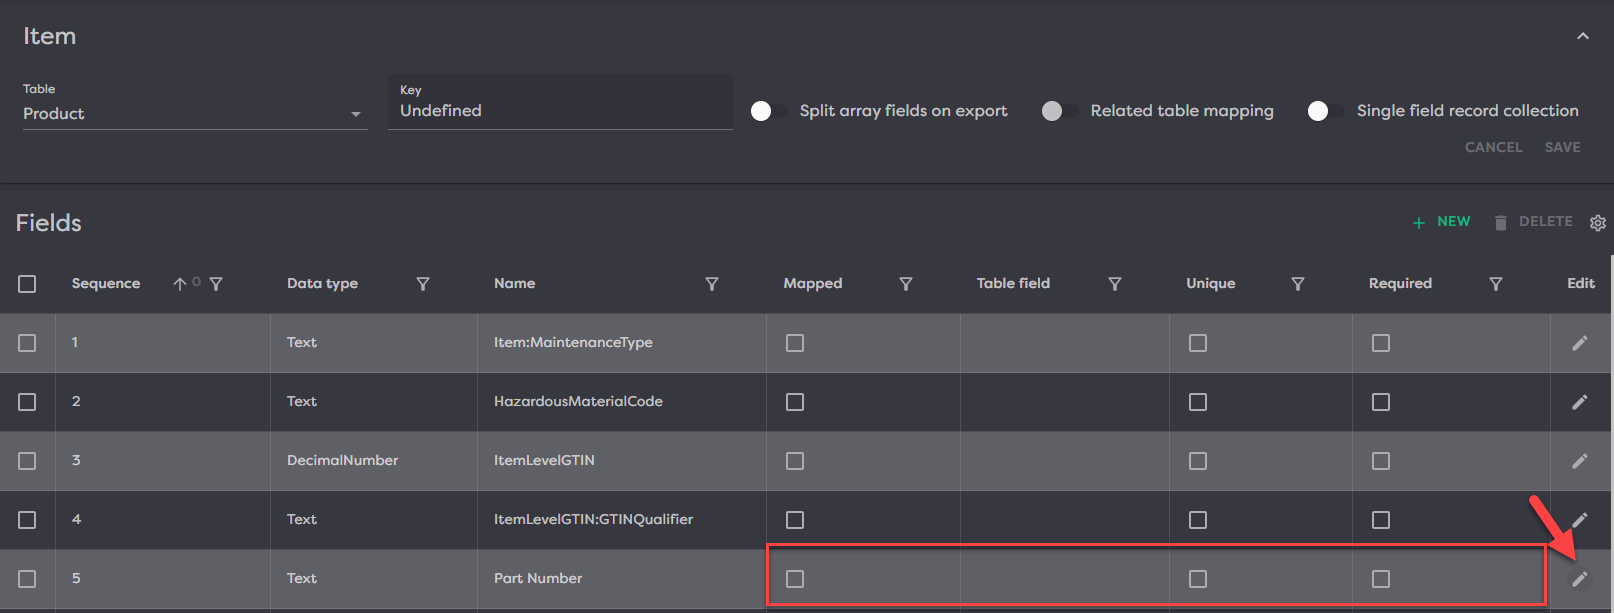
Task: Click the CANCEL button
Action: tap(1493, 147)
